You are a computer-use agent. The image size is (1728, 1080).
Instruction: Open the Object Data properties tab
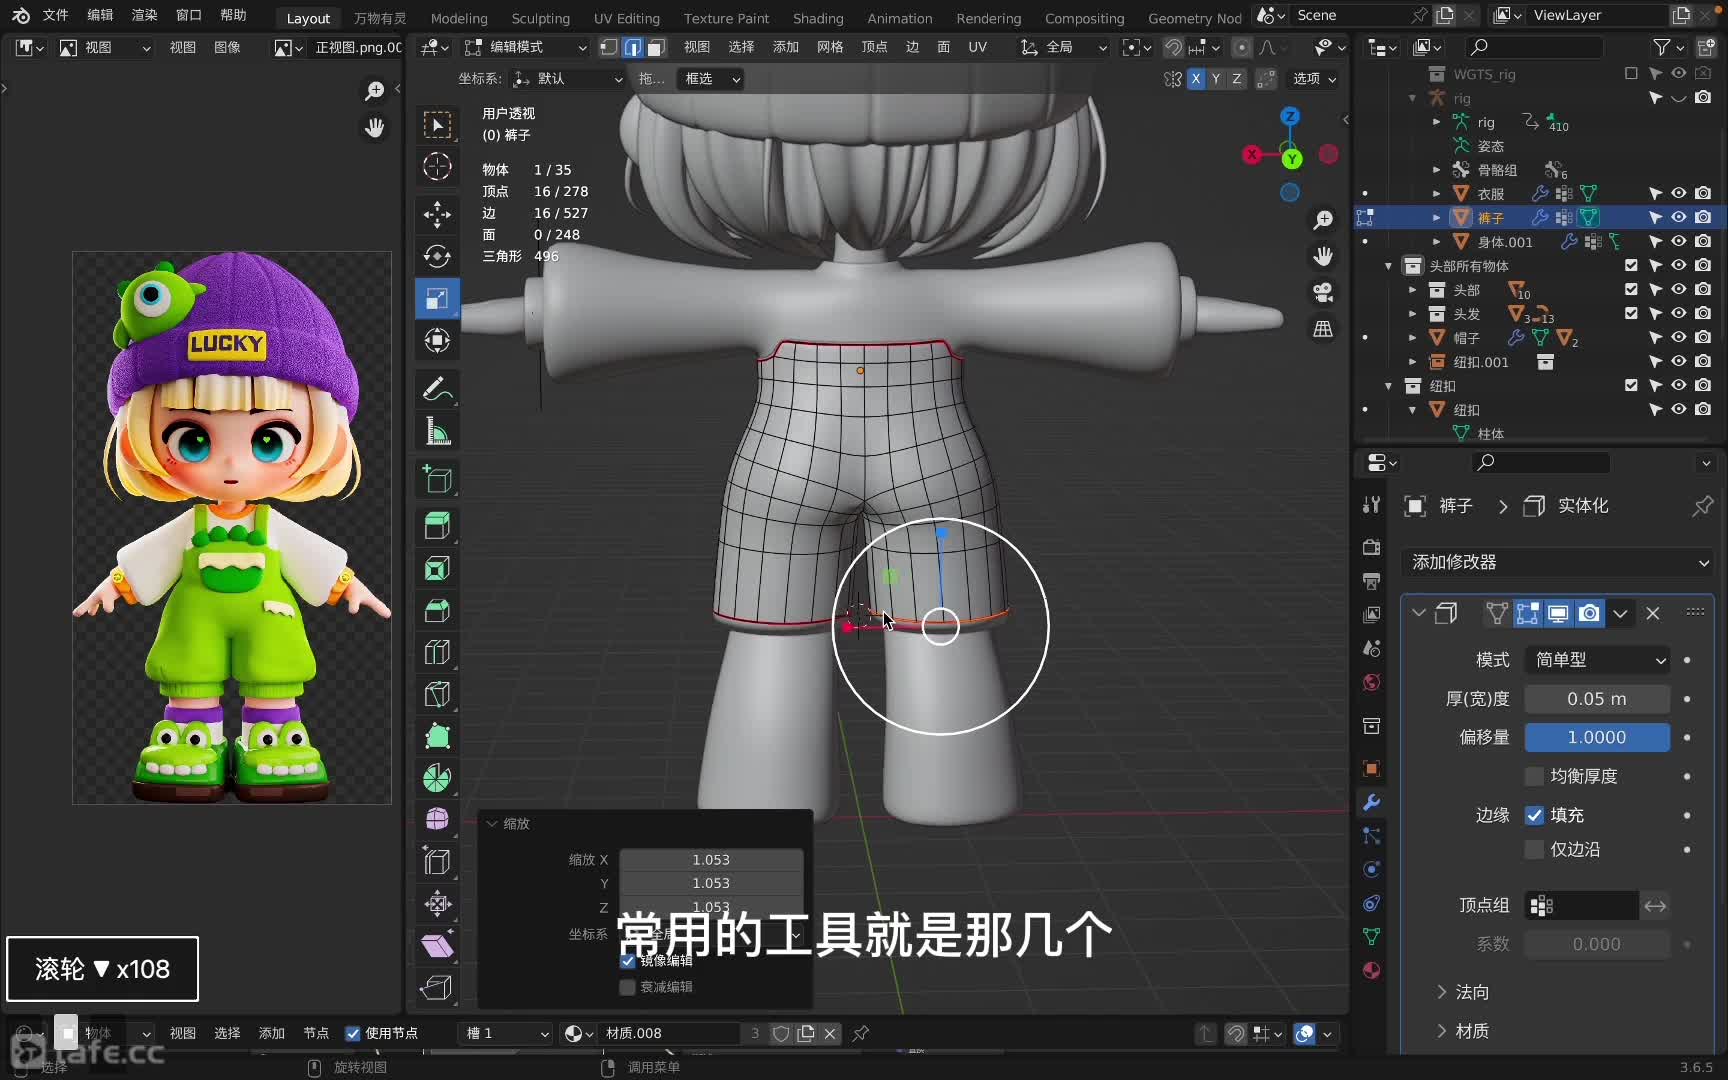point(1372,937)
